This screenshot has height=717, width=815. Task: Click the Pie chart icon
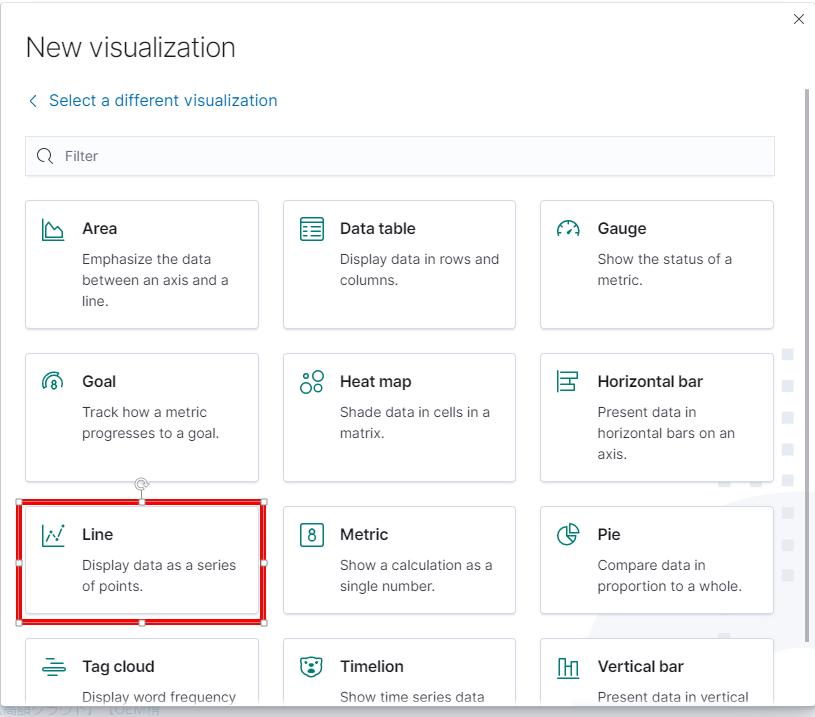click(x=568, y=535)
